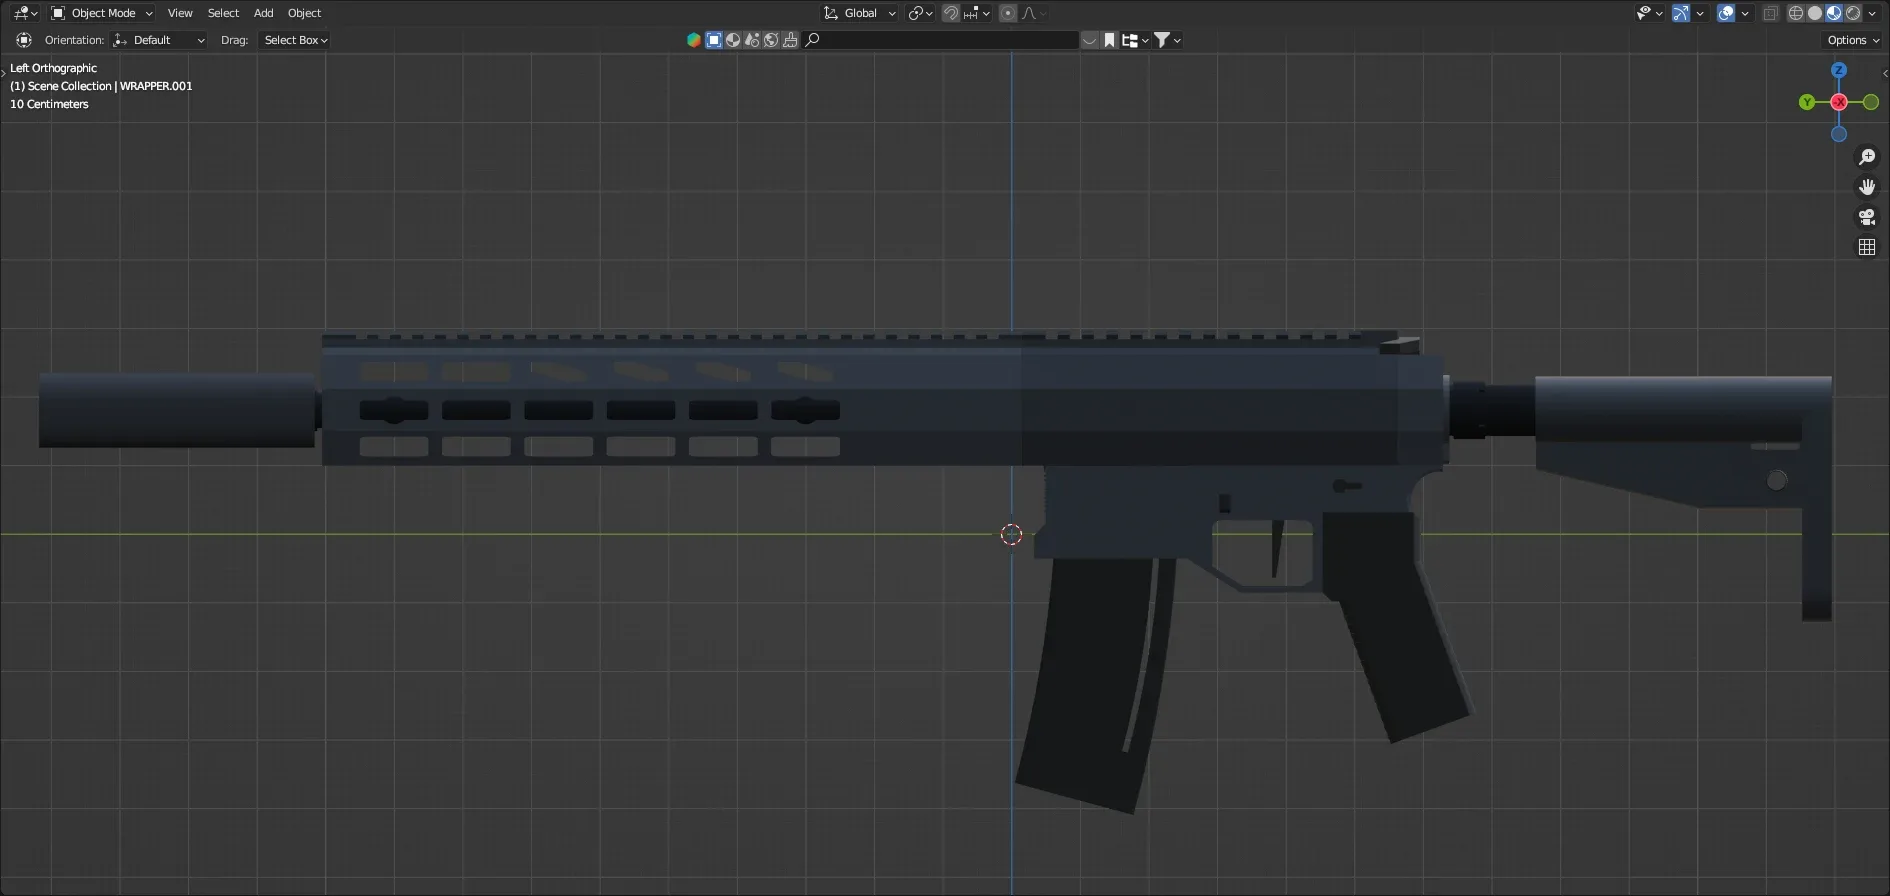The width and height of the screenshot is (1890, 896).
Task: Open the Orientation Default dropdown
Action: pos(159,40)
